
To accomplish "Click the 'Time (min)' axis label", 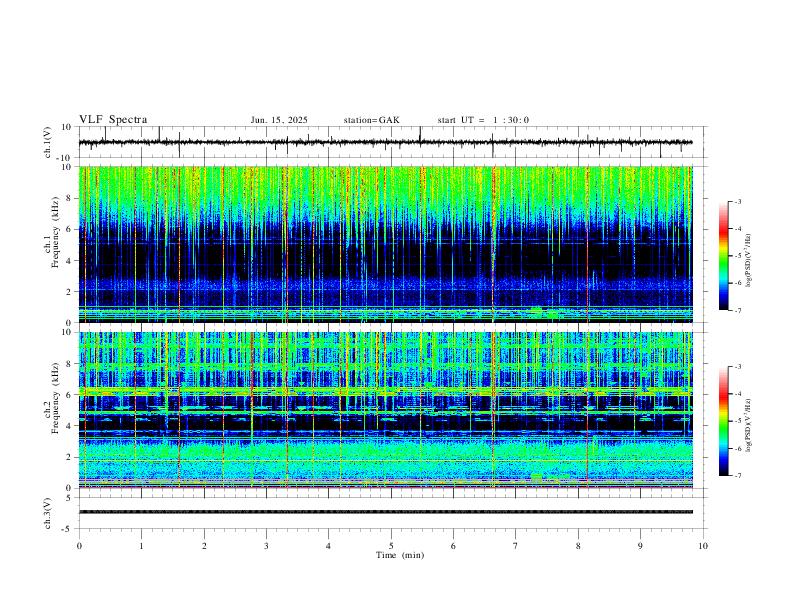I will click(x=400, y=555).
